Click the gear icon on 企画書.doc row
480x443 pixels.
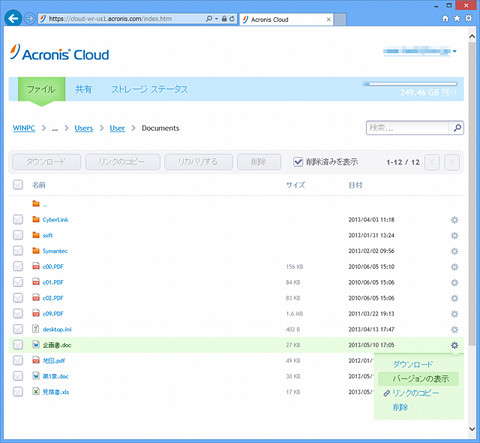click(454, 345)
